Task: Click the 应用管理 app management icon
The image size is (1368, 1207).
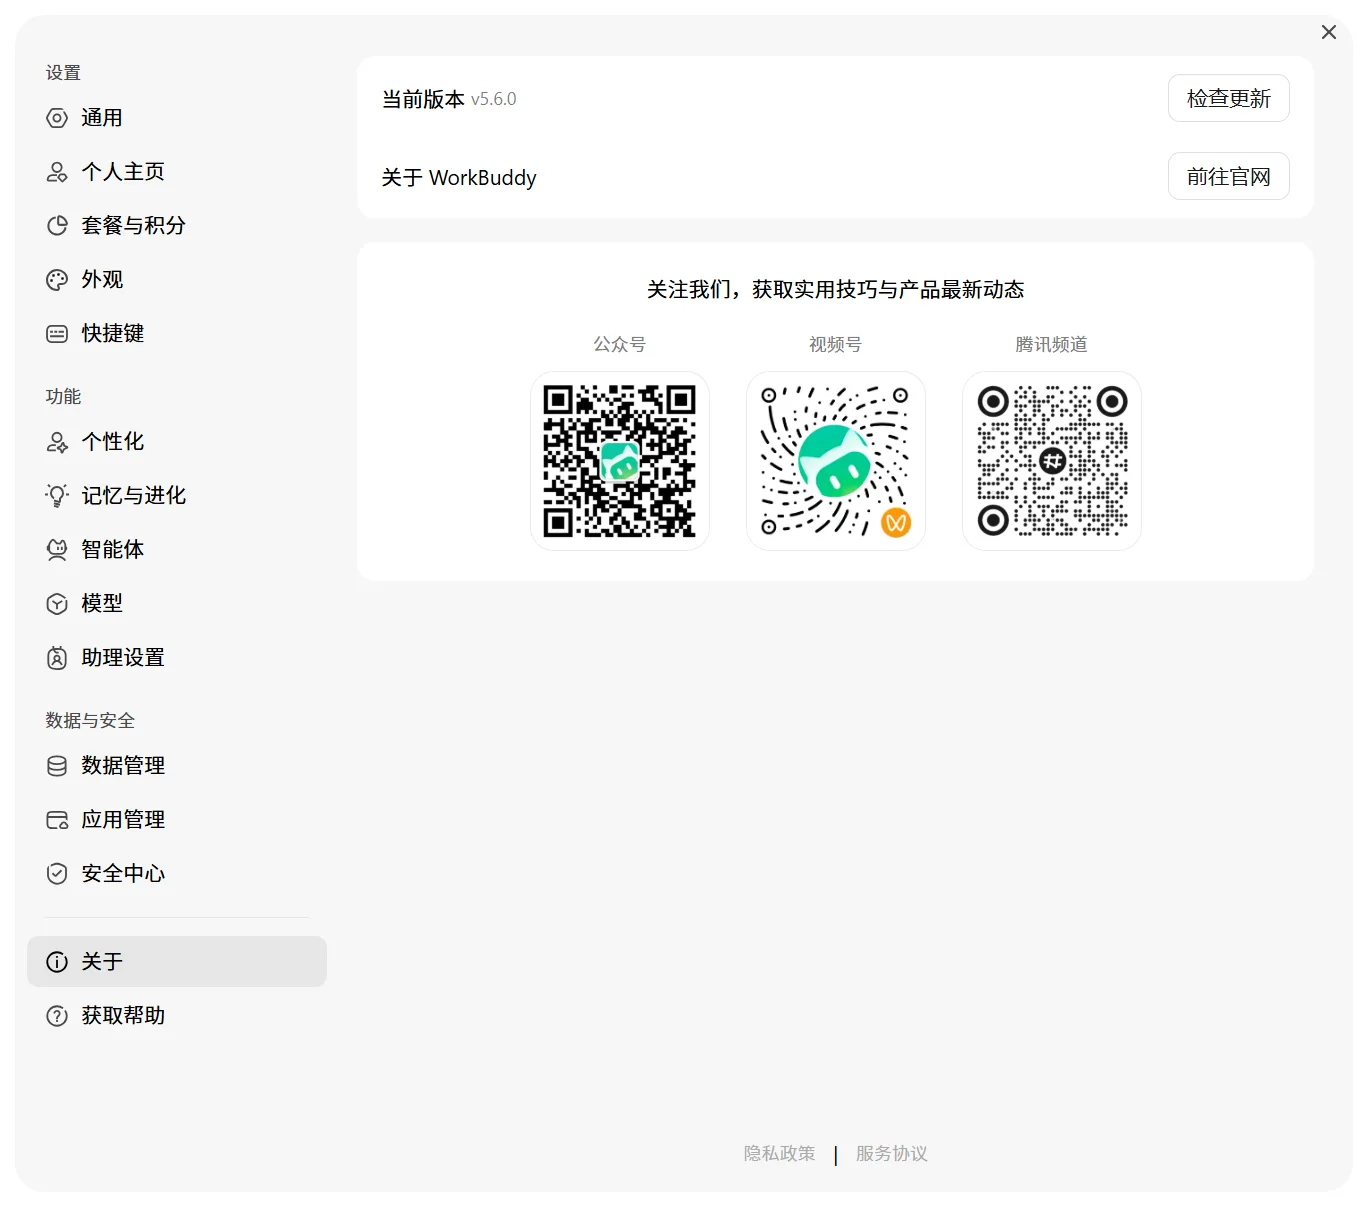Action: coord(57,820)
